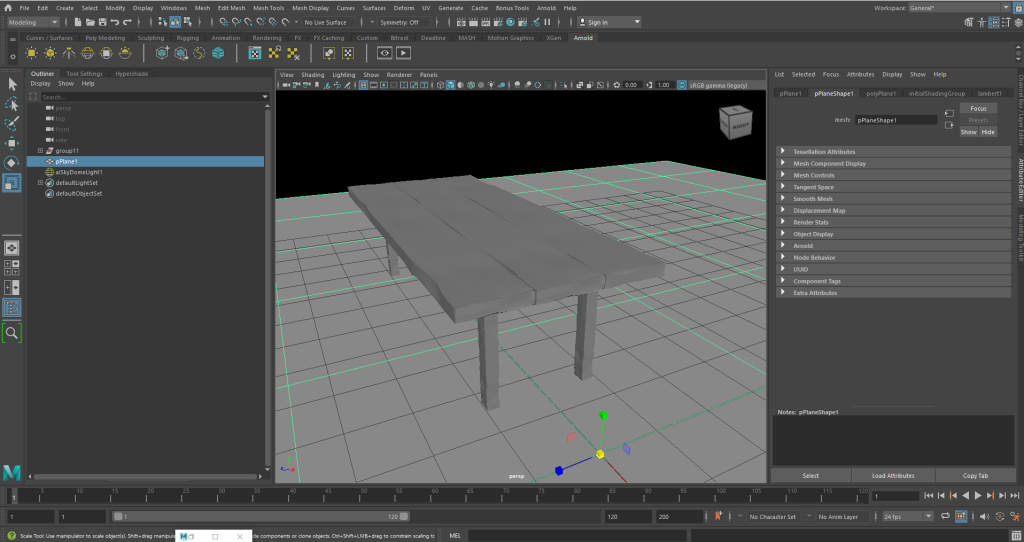
Task: Open the 24 fps frame rate dropdown
Action: point(908,517)
